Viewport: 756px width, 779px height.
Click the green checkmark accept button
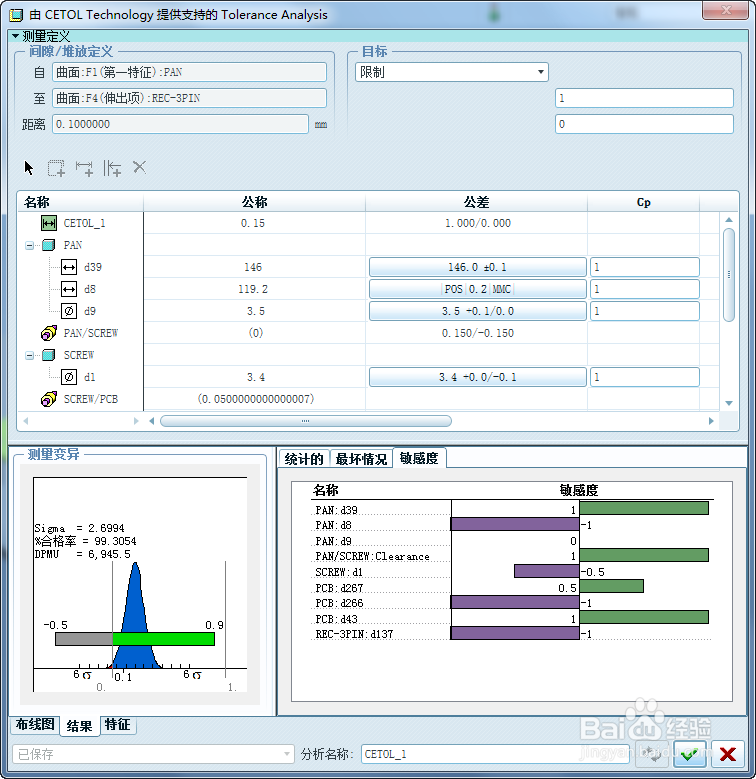(690, 754)
